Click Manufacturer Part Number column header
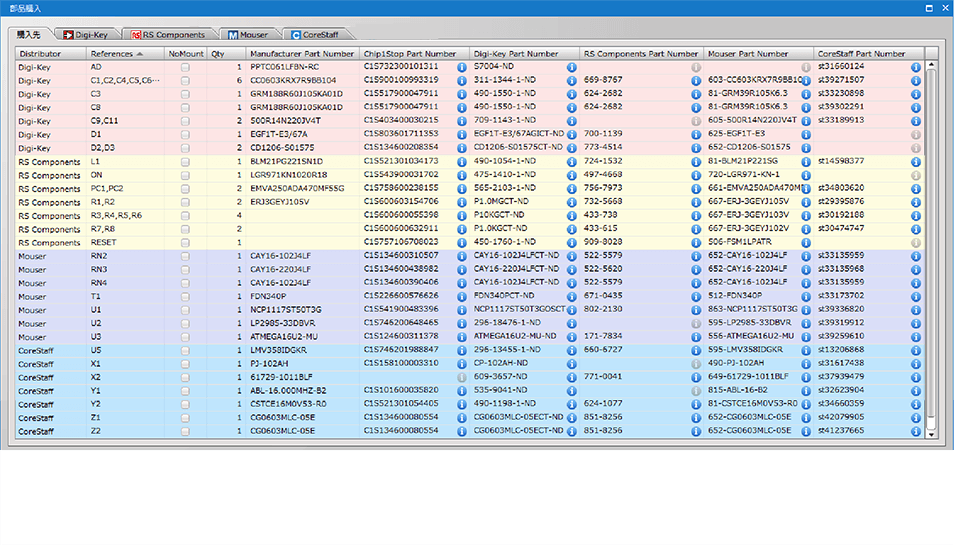 tap(302, 54)
